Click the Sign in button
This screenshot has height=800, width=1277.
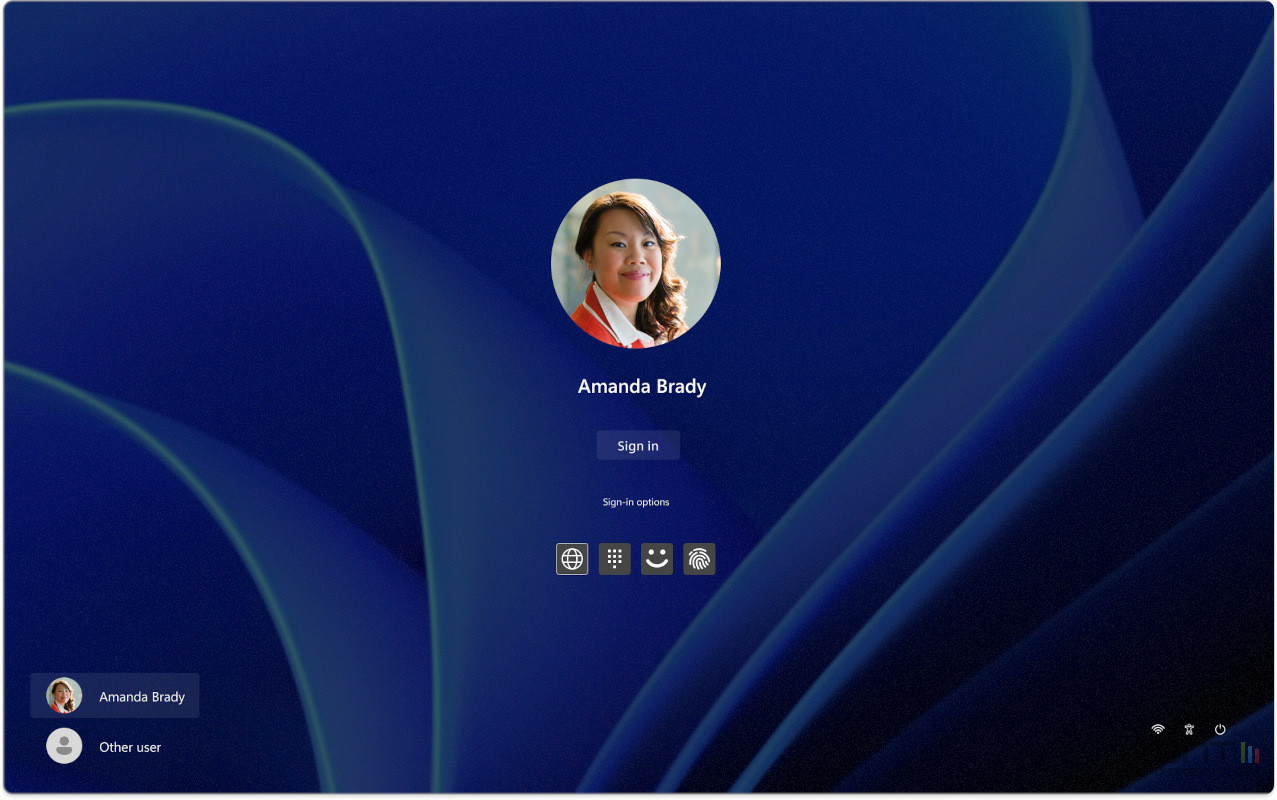coord(638,446)
